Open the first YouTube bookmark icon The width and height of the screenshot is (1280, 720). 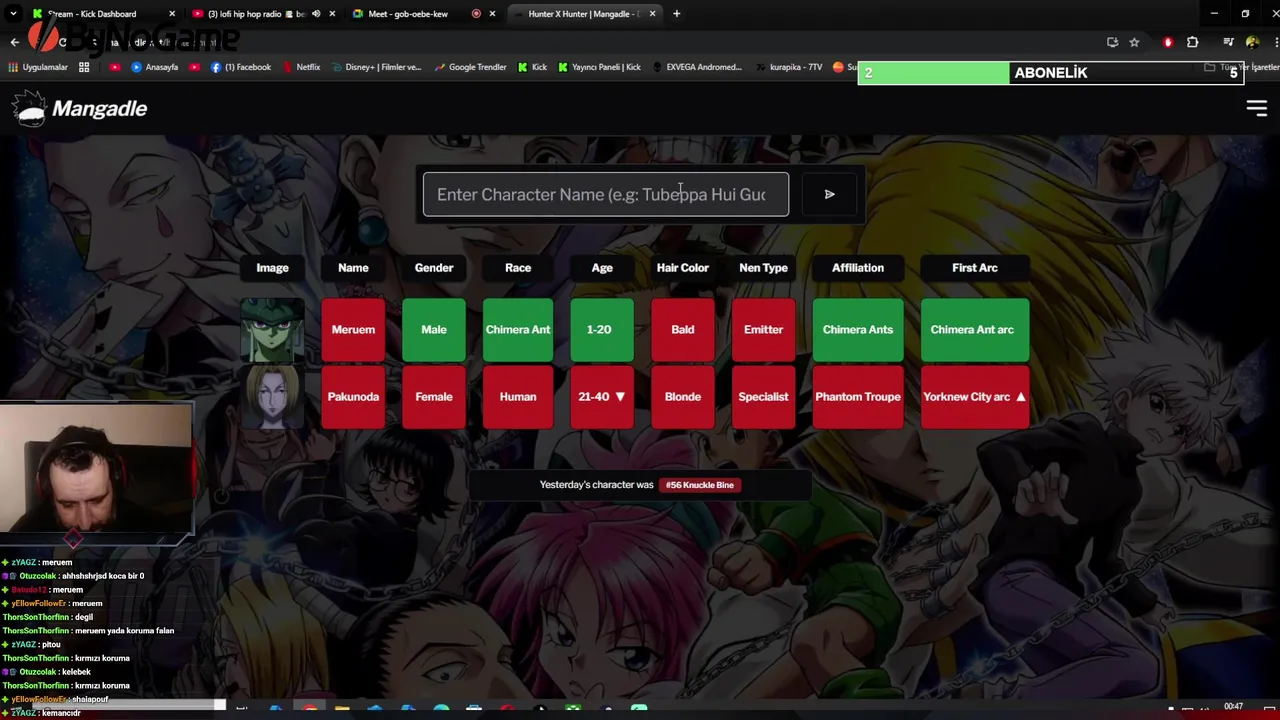pos(114,67)
